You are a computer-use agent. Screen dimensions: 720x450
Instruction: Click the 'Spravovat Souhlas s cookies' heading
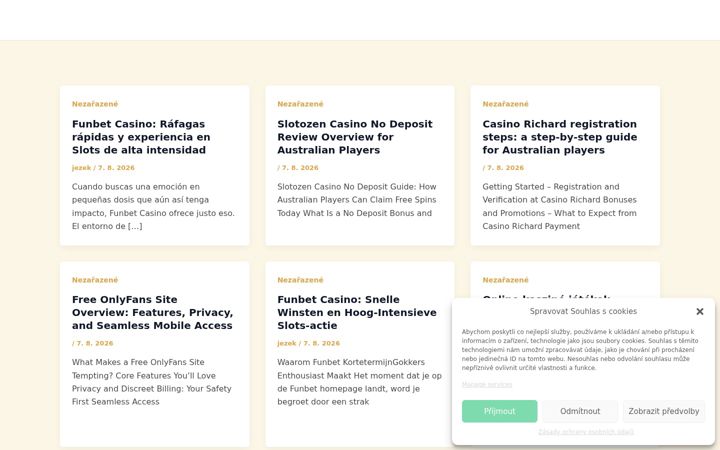(583, 311)
